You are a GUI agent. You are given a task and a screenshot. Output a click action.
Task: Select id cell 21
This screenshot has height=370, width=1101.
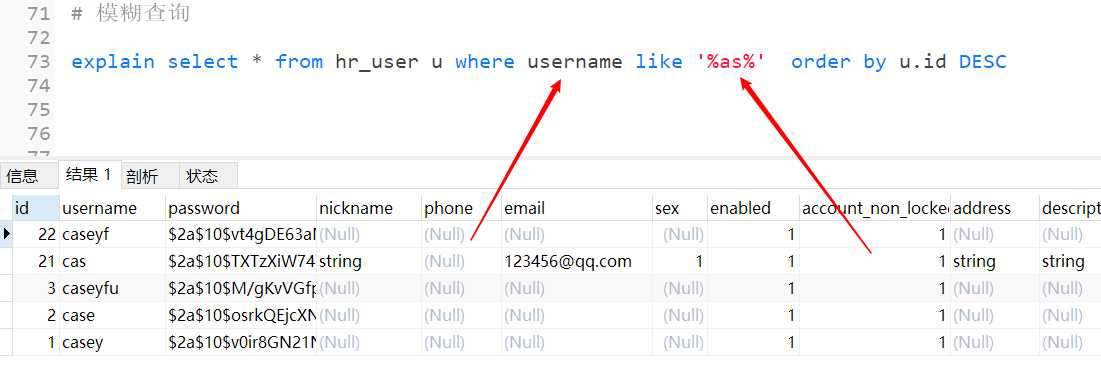tap(36, 262)
